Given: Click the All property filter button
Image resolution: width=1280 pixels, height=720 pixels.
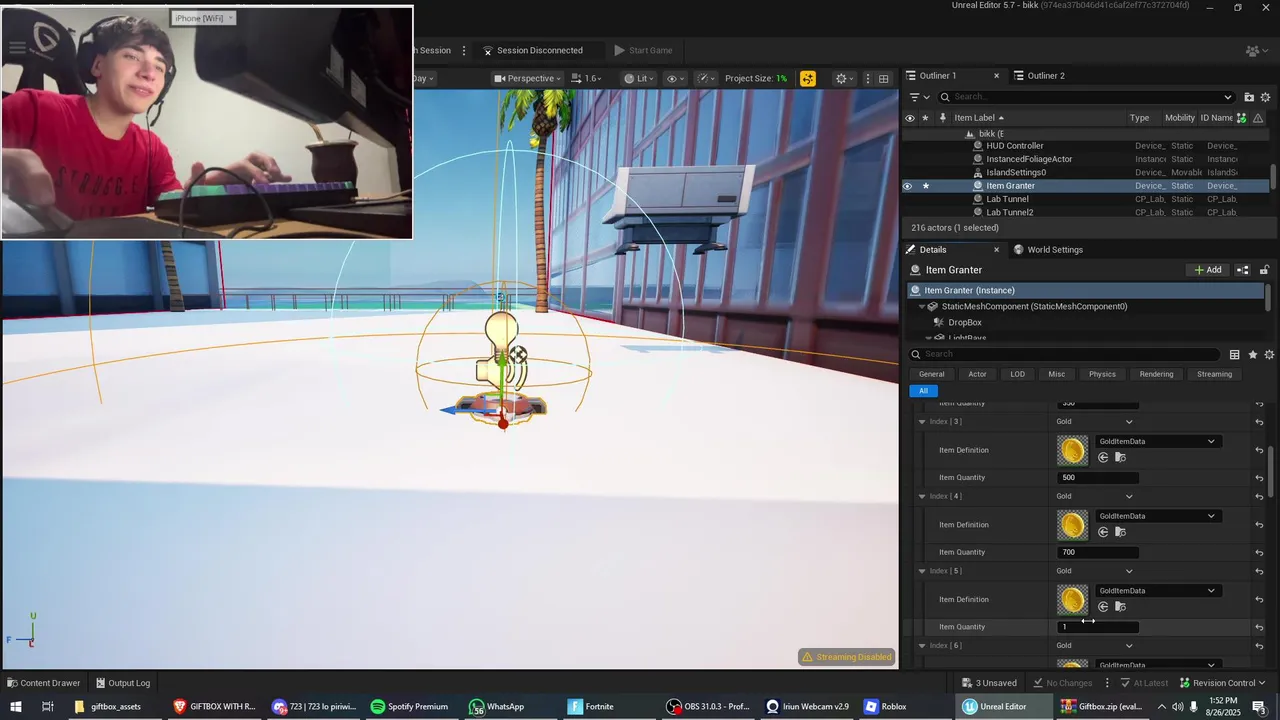Looking at the screenshot, I should click(923, 391).
